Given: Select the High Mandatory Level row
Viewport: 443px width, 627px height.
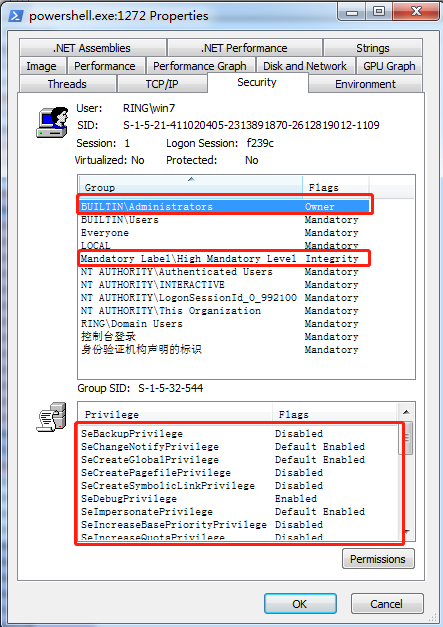Looking at the screenshot, I should 224,259.
